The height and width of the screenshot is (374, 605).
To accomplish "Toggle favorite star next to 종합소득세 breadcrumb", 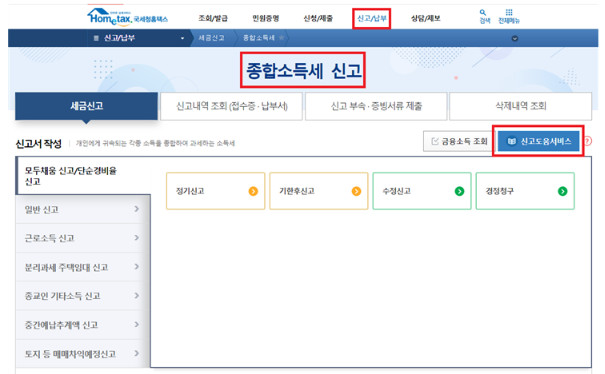I will coord(282,38).
